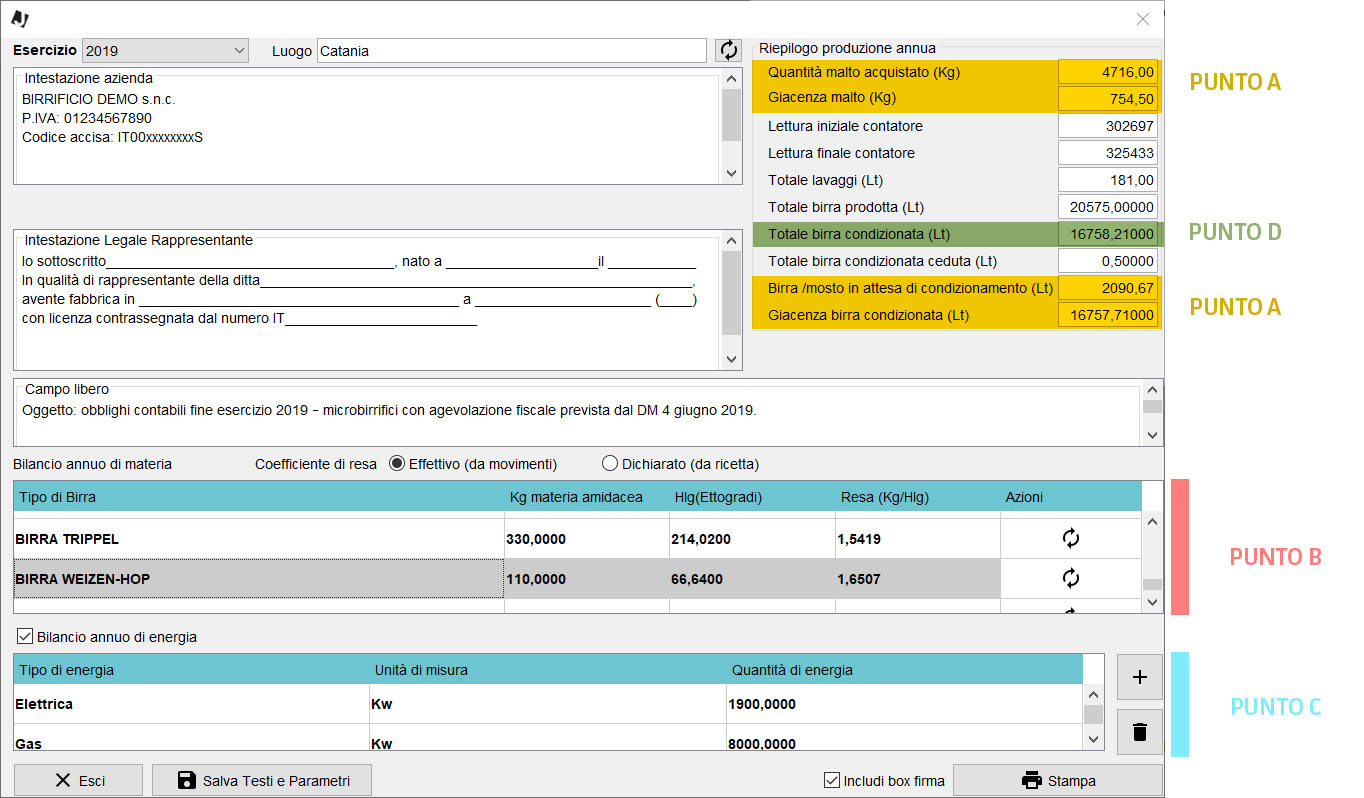1364x798 pixels.
Task: Toggle the Bilancio annuo di energia checkbox
Action: [x=26, y=636]
